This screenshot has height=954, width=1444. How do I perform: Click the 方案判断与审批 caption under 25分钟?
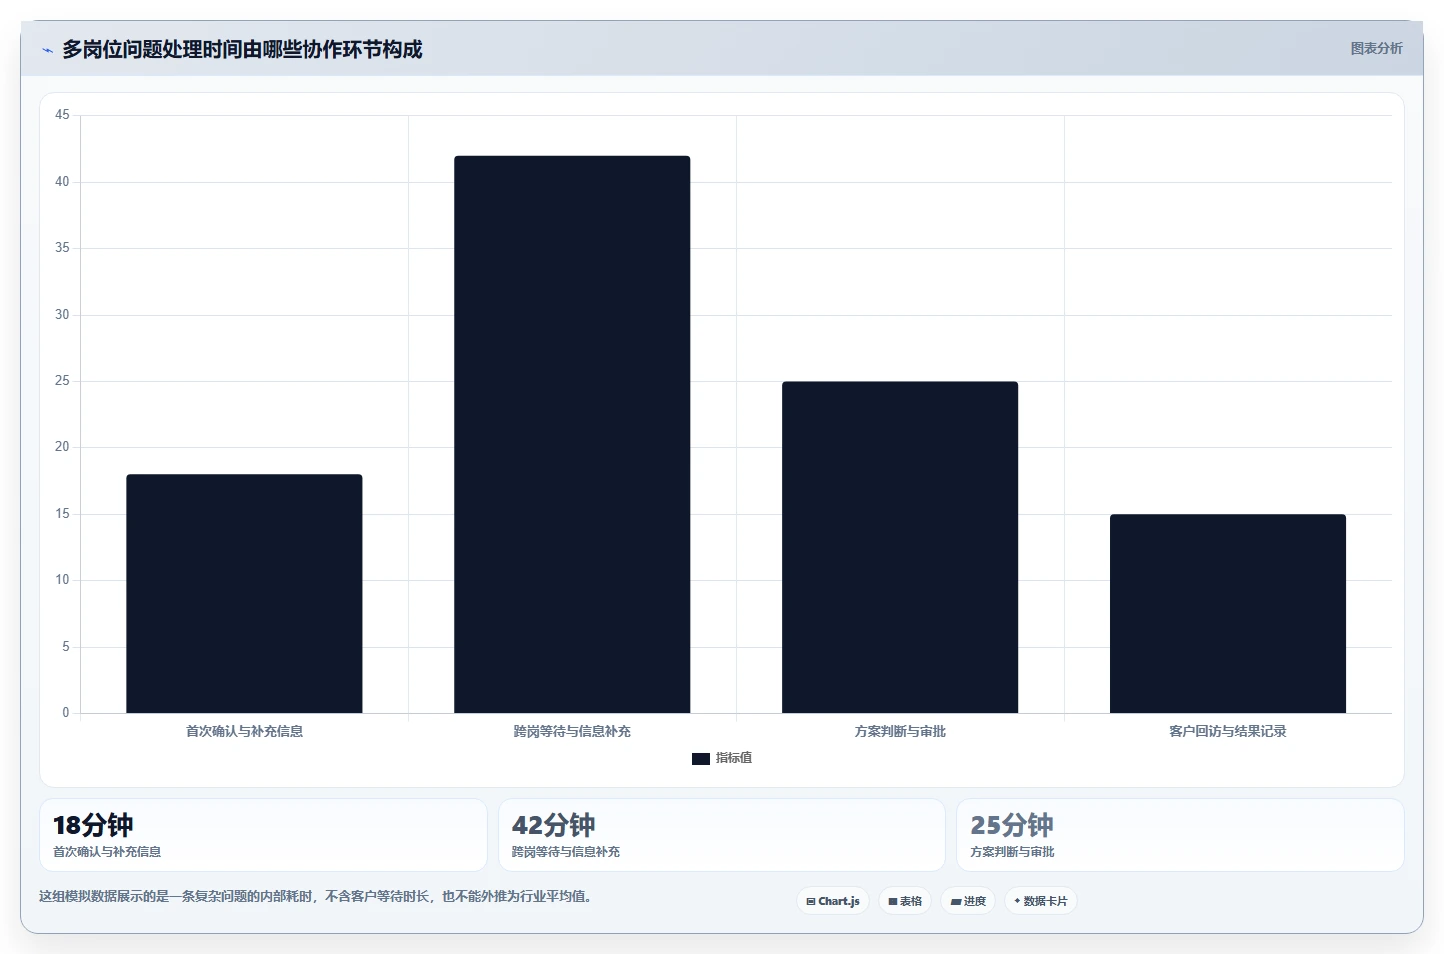pos(1012,852)
